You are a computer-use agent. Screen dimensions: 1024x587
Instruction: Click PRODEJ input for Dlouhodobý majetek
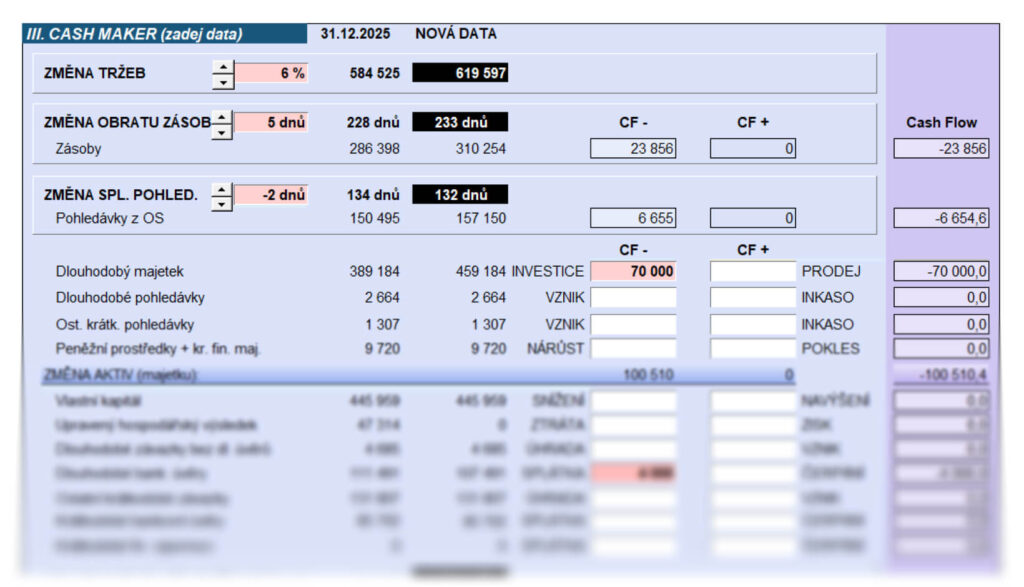pos(753,271)
